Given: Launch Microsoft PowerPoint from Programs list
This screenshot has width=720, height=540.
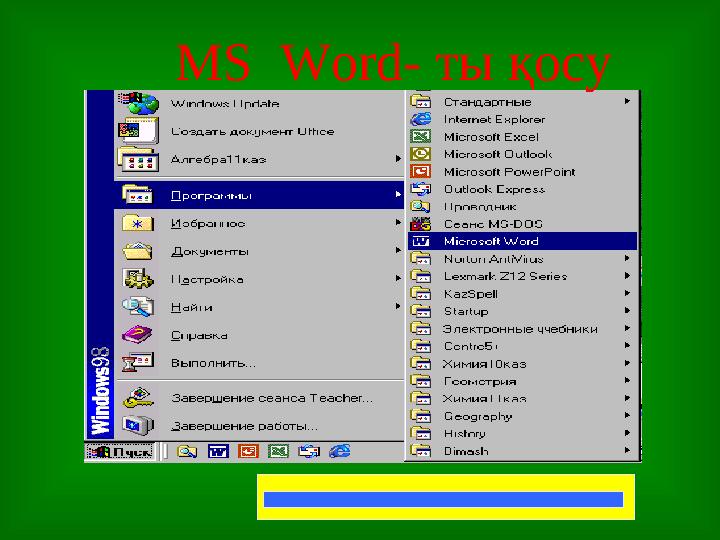Looking at the screenshot, I should pos(523,172).
